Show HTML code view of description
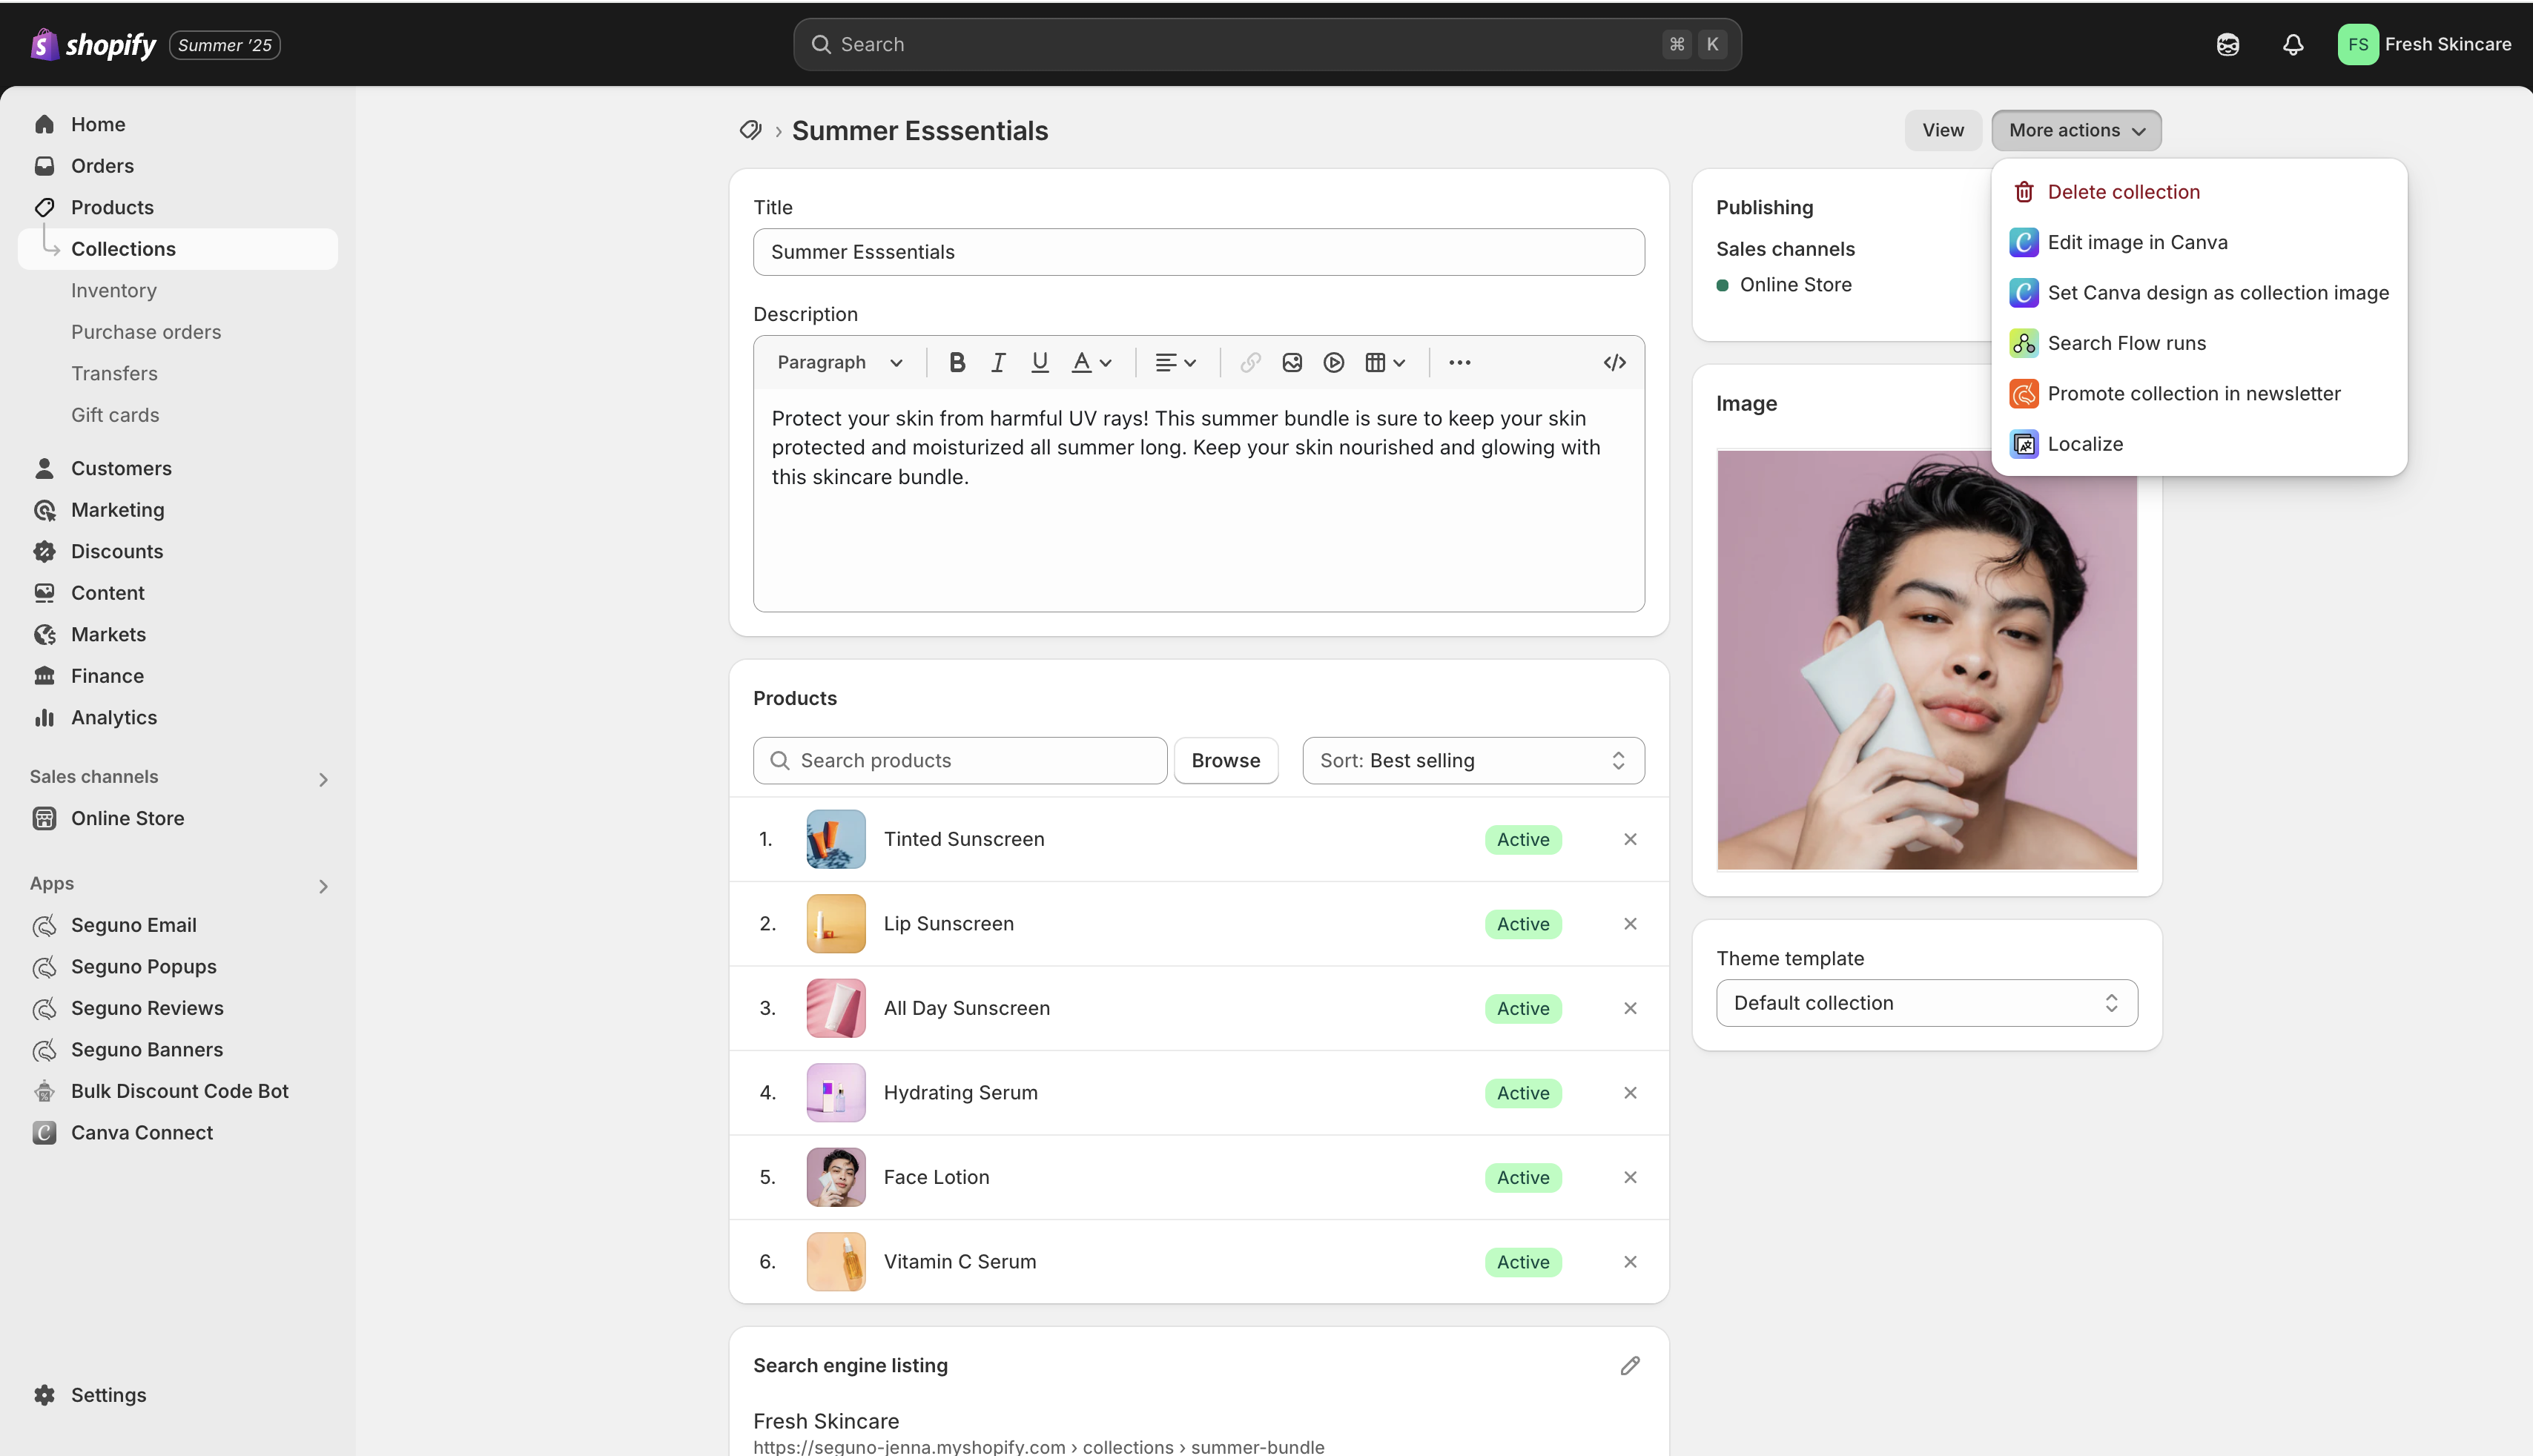2533x1456 pixels. [x=1614, y=363]
